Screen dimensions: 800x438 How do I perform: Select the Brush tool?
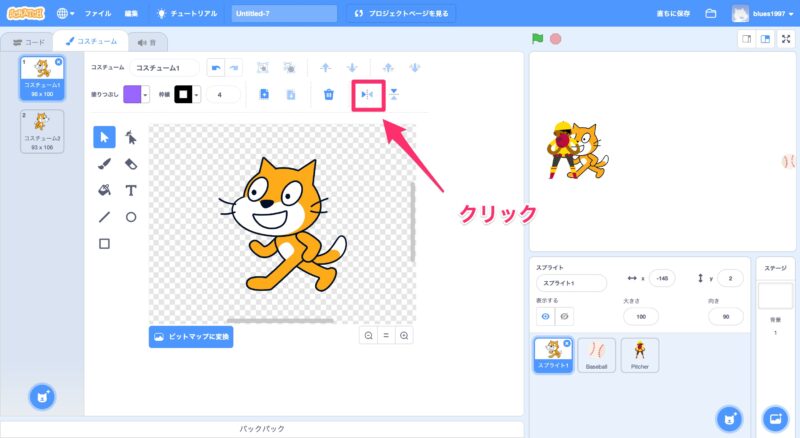[104, 163]
